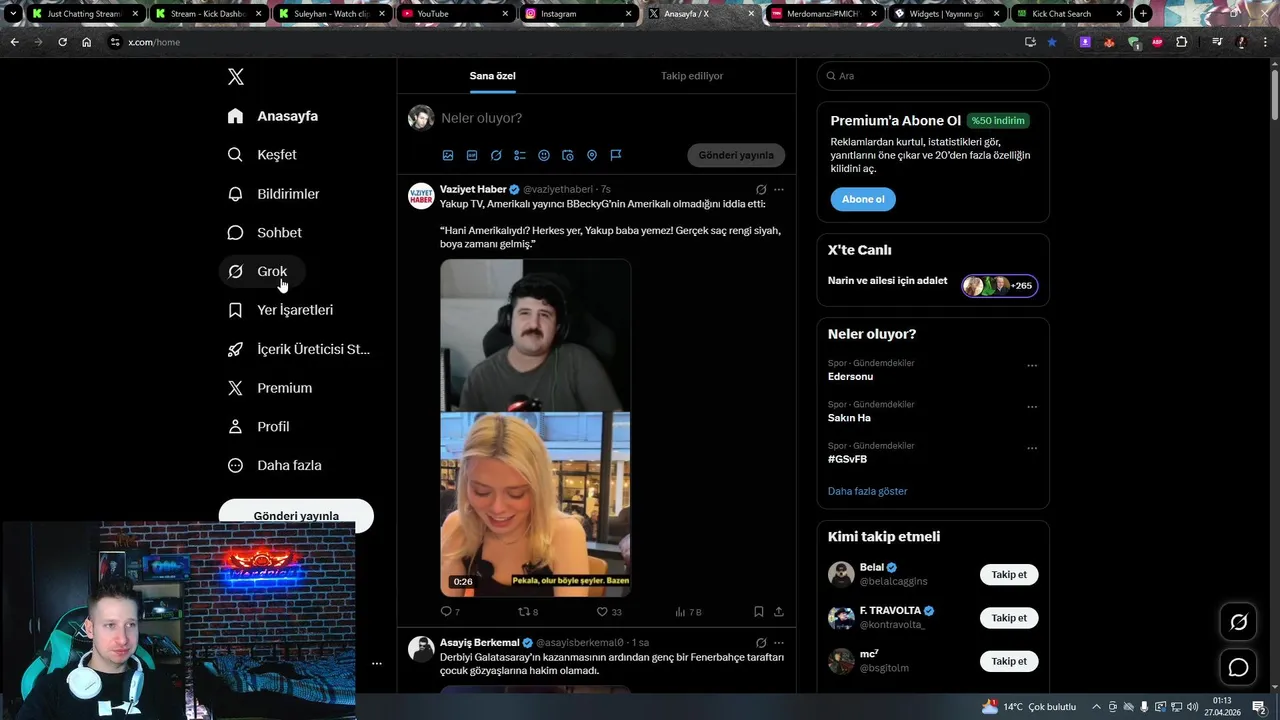Click the bookmark star in address bar
This screenshot has width=1280, height=720.
[x=1052, y=42]
